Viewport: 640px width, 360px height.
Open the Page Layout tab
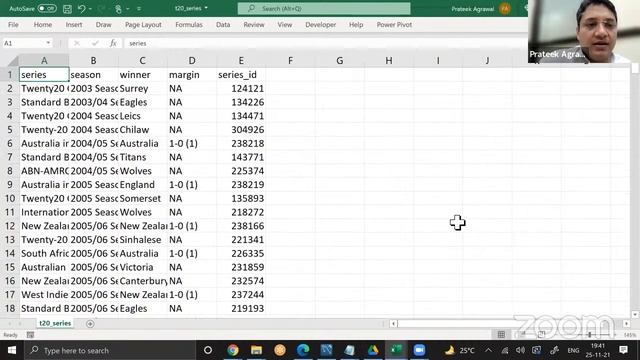(x=143, y=24)
